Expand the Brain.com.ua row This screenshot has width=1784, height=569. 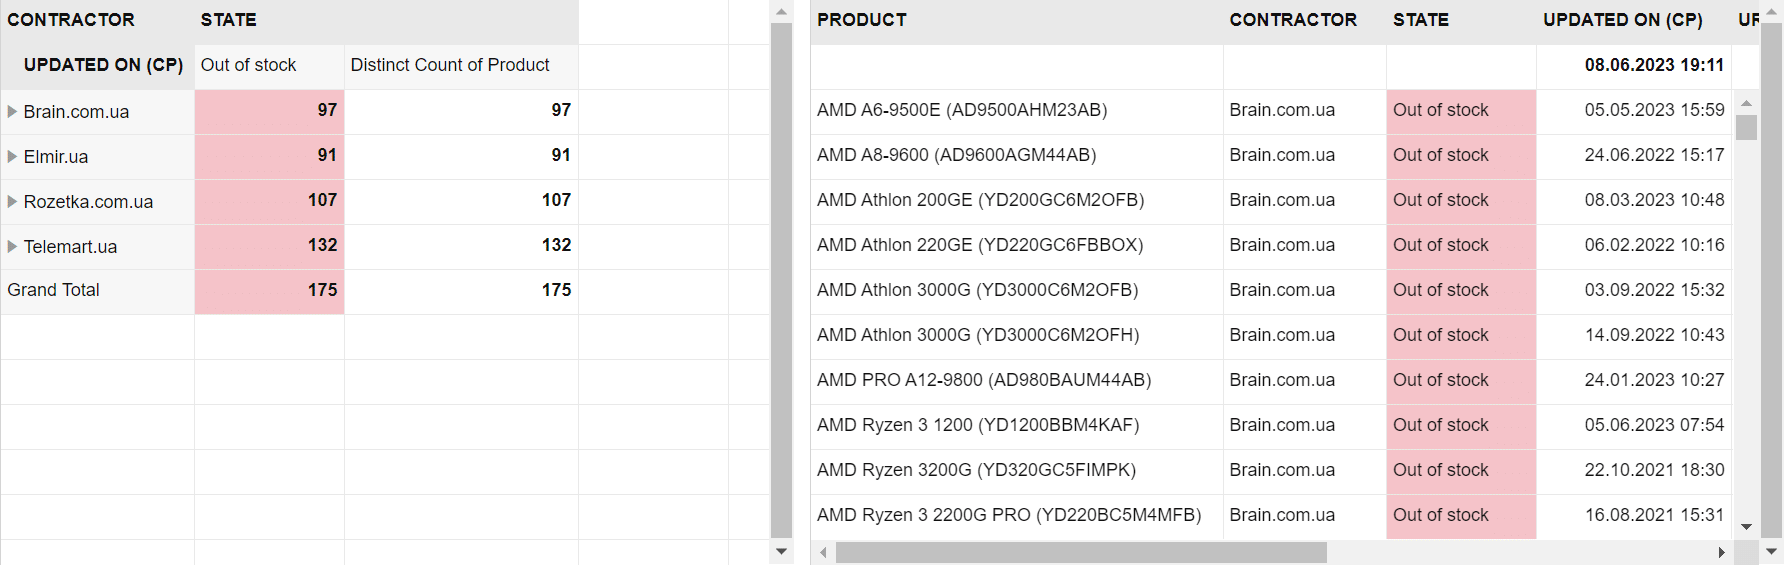12,112
